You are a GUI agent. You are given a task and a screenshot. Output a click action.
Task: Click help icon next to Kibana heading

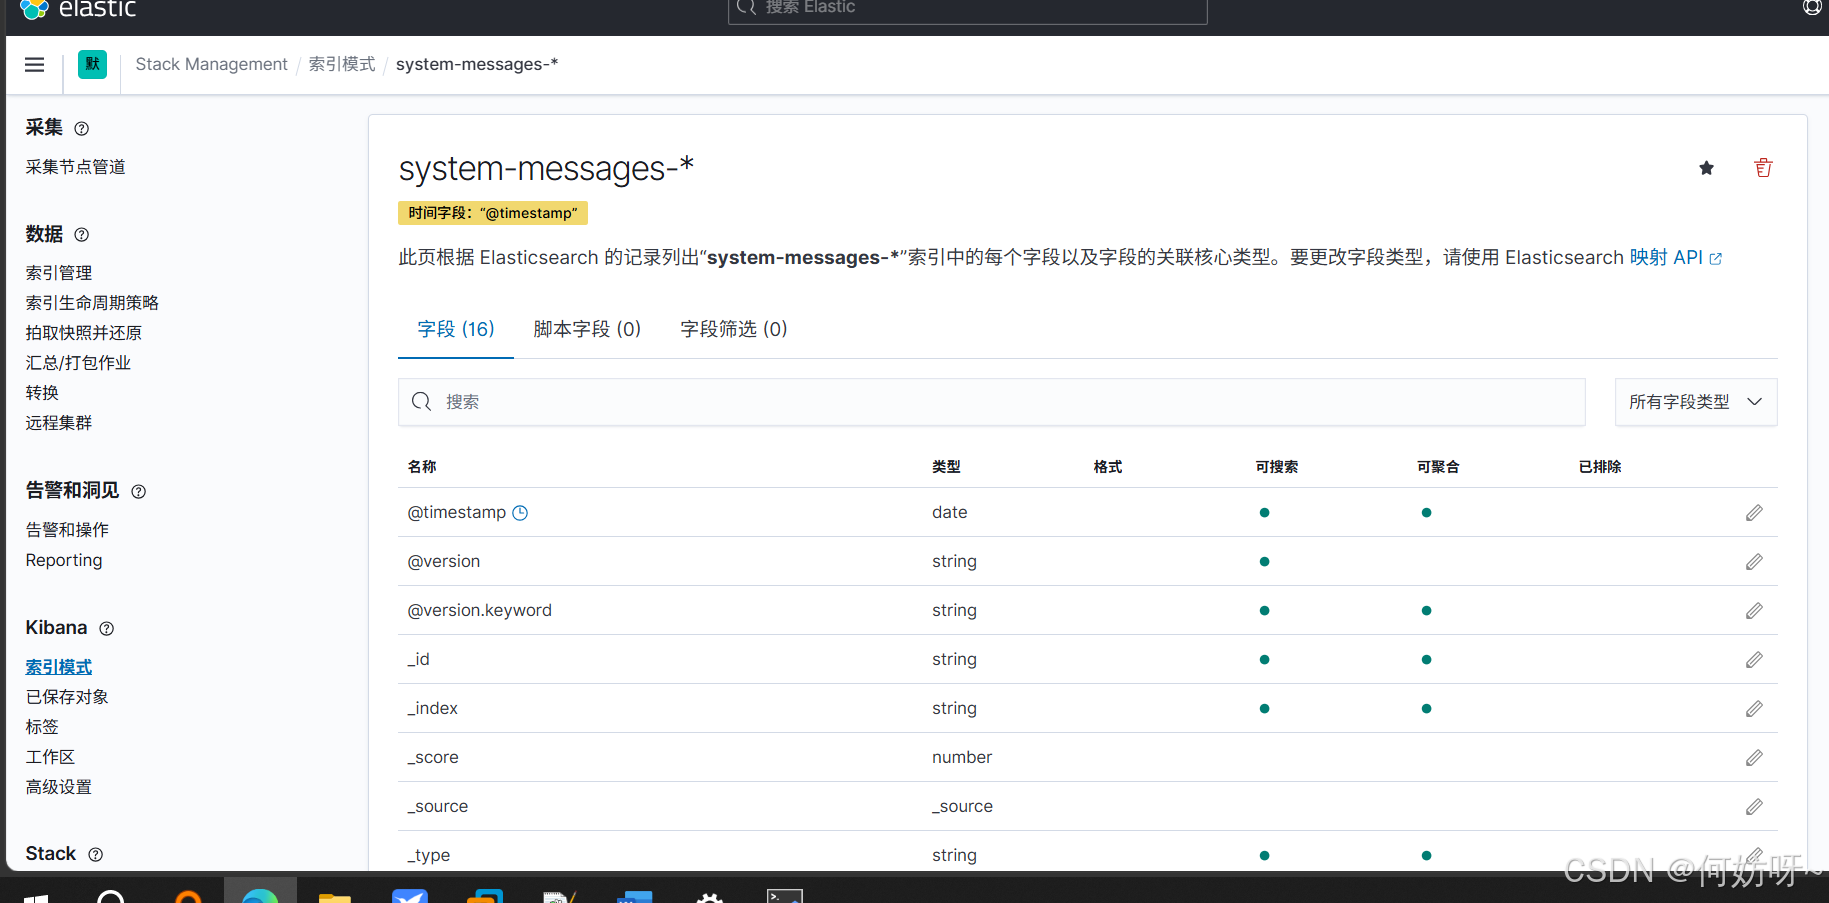pyautogui.click(x=107, y=629)
